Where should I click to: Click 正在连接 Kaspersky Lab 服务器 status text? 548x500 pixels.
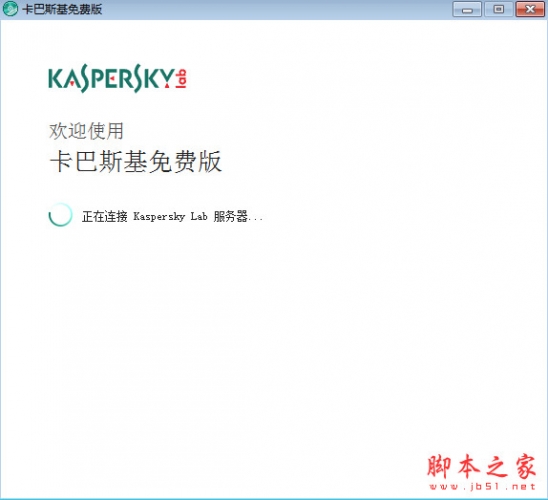pos(172,216)
